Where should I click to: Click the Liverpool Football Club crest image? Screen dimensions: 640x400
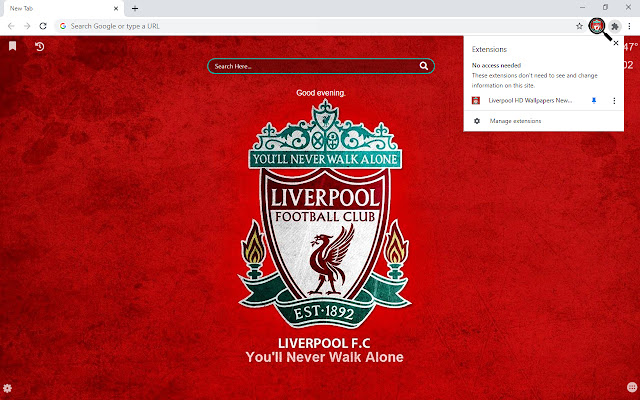(324, 214)
